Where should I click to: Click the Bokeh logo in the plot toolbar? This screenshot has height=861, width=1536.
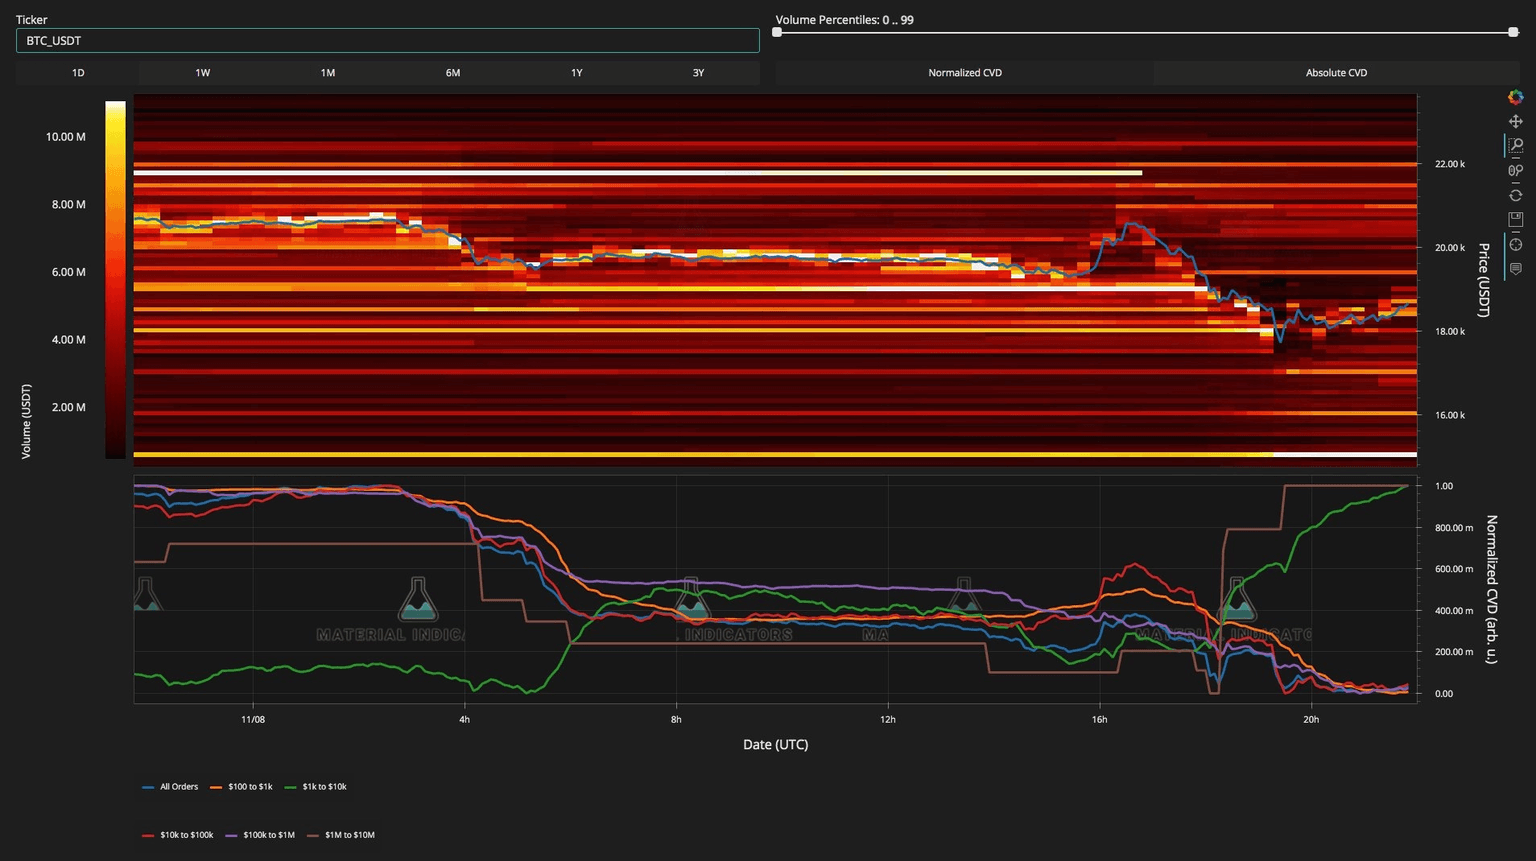click(x=1515, y=97)
